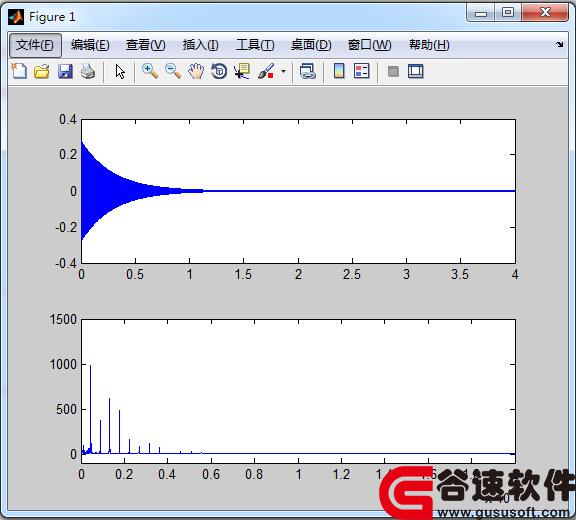The image size is (576, 520).
Task: Save figure using floppy disk icon
Action: 65,71
